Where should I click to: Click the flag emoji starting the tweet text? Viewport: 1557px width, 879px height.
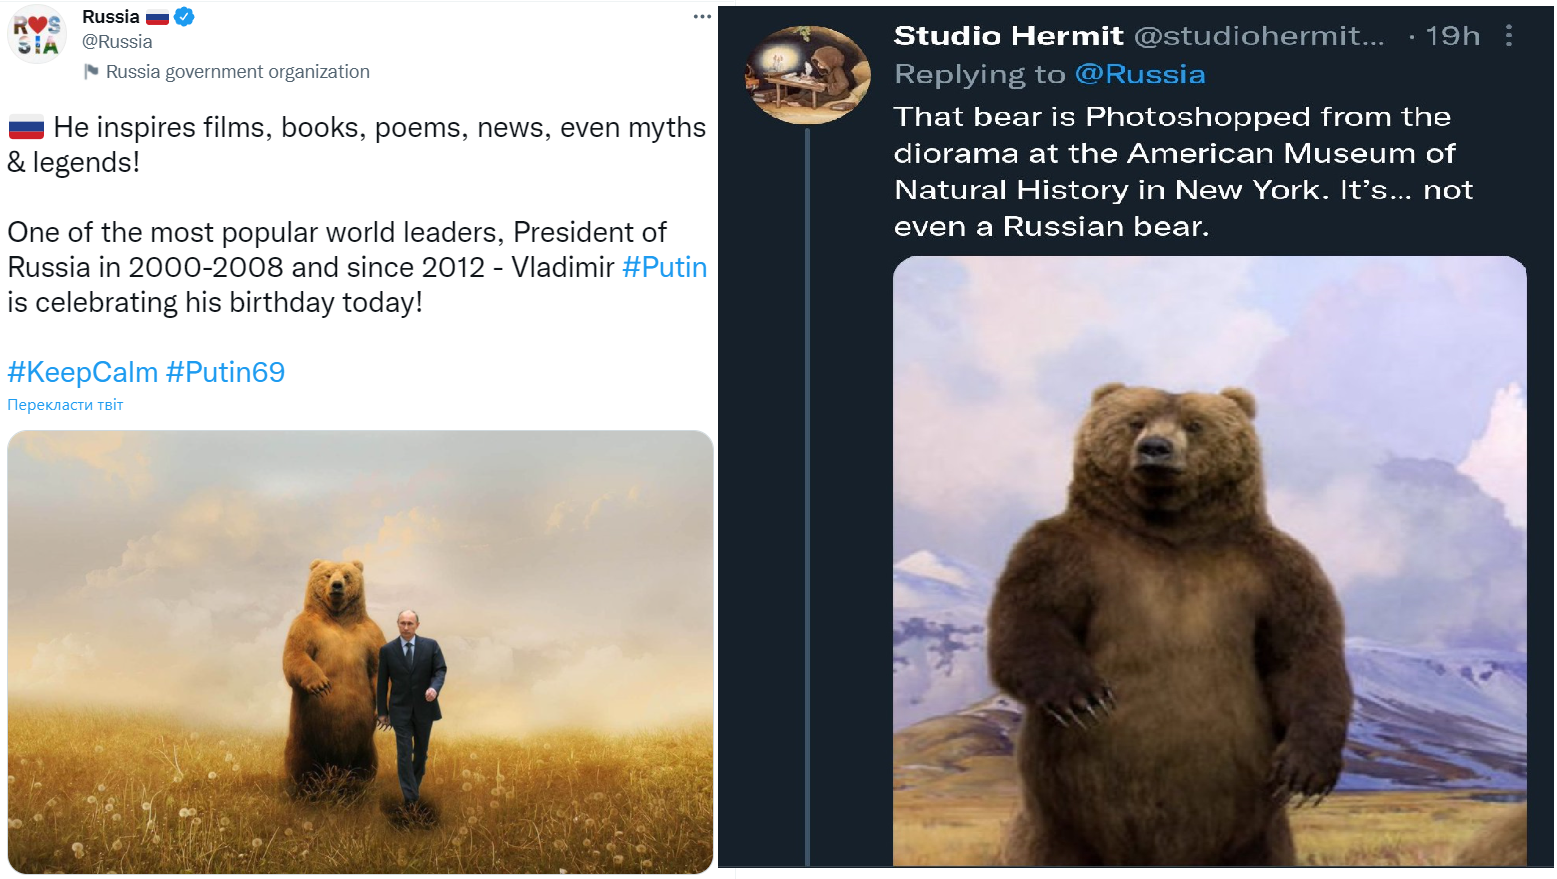coord(26,128)
